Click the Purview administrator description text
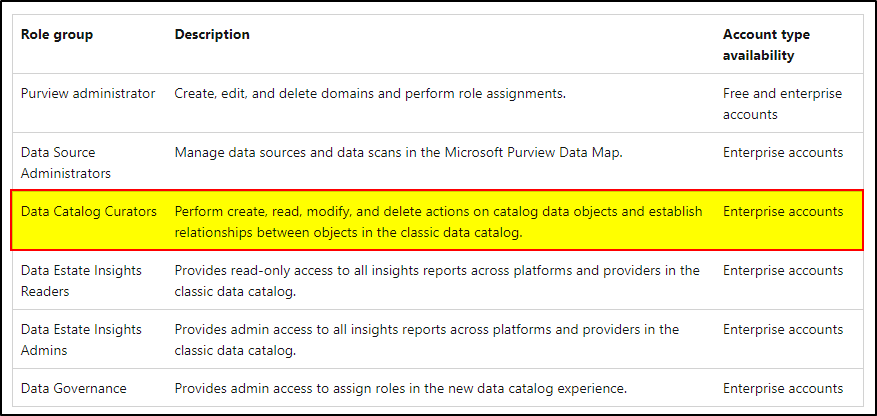Screen dimensions: 877x416 pos(370,94)
